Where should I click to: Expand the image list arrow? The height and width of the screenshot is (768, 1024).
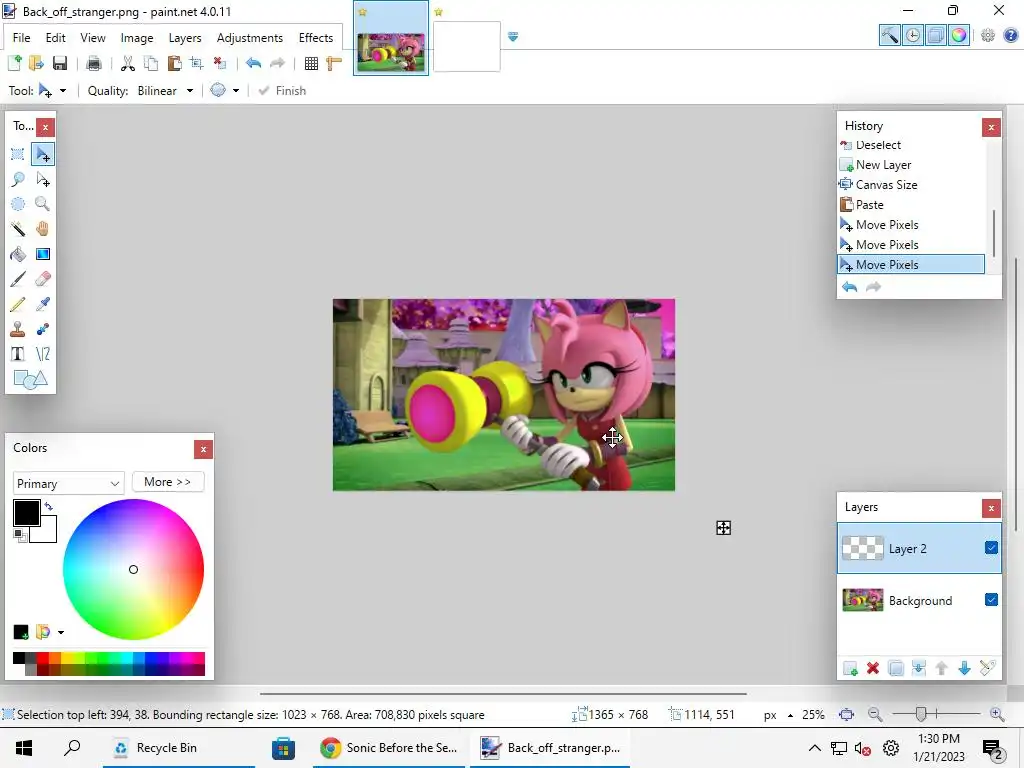tap(513, 37)
